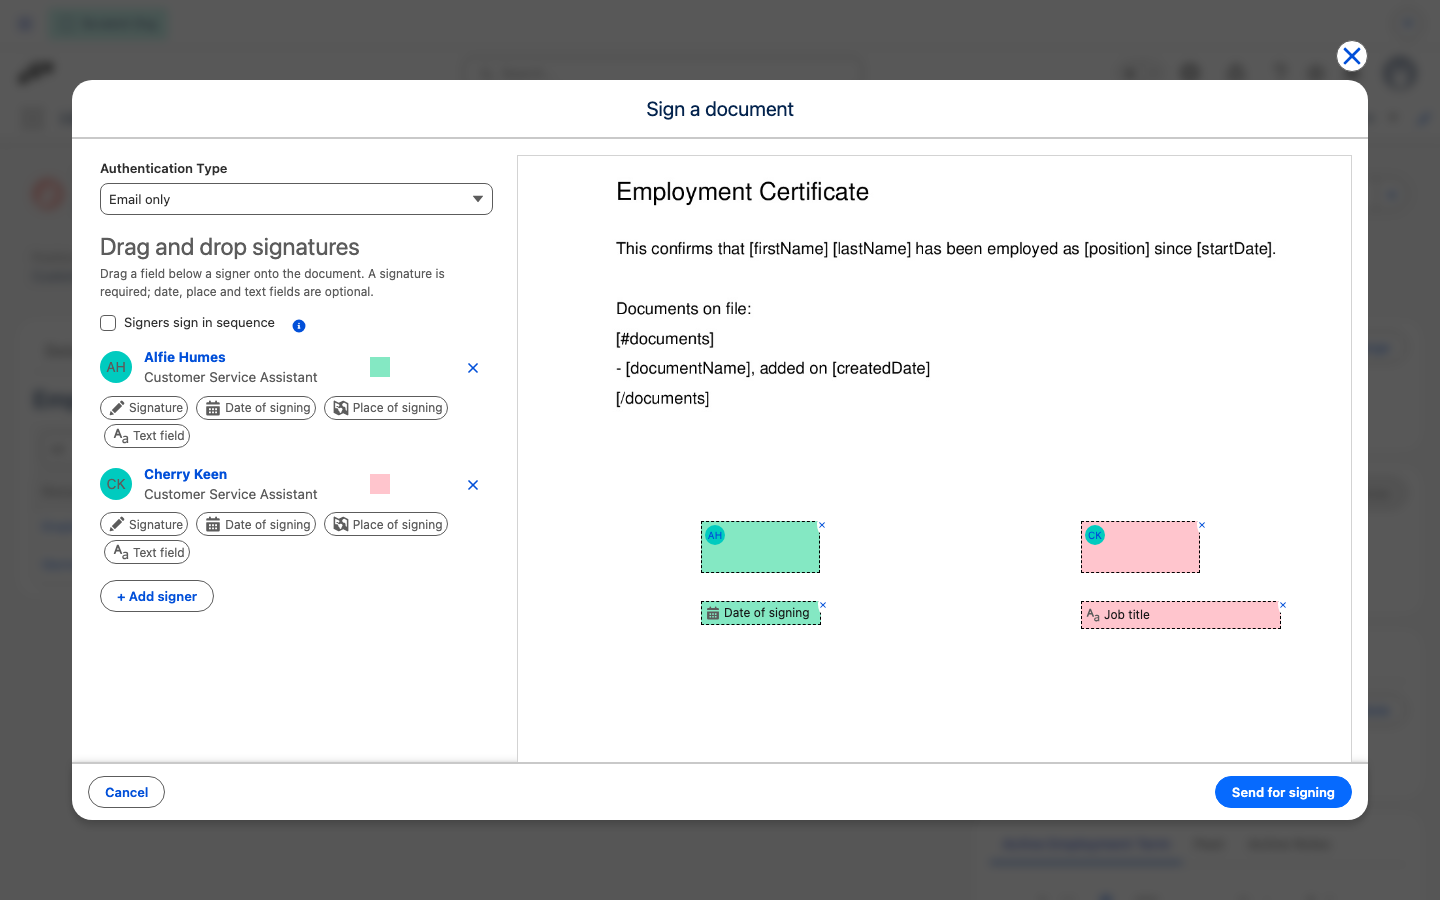Delete the green AH signature box on document

pyautogui.click(x=822, y=525)
